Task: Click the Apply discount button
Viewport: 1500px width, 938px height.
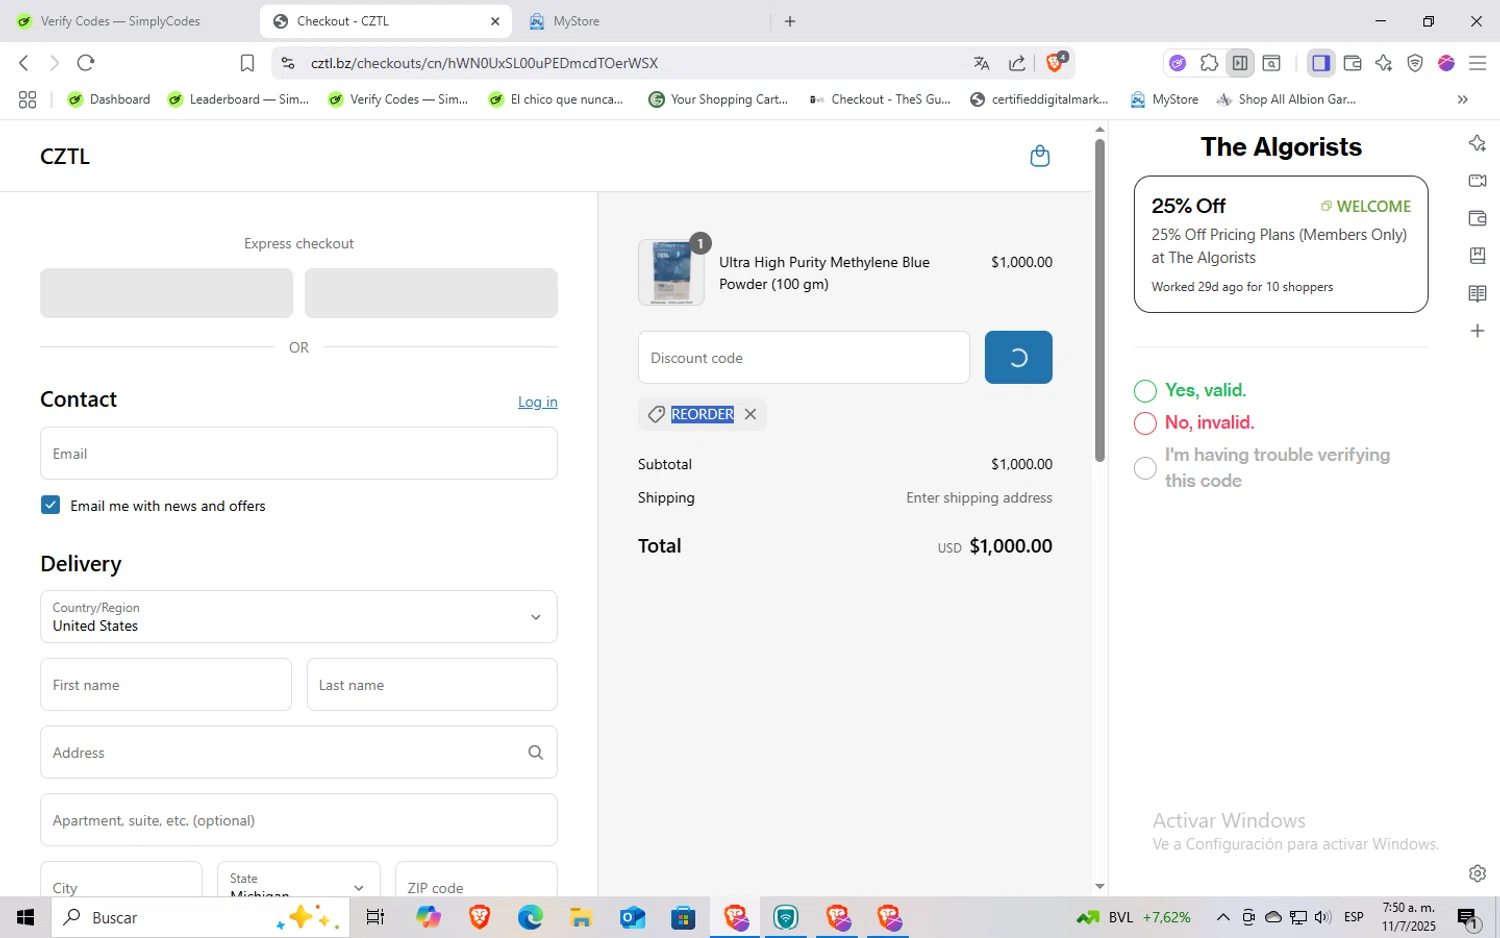Action: (x=1018, y=357)
